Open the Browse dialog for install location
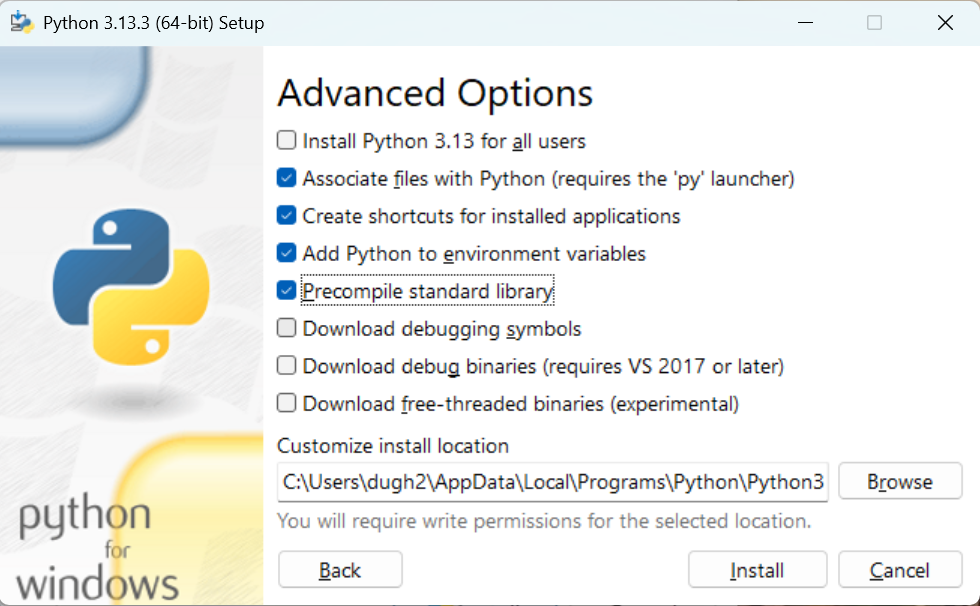Screen dimensions: 980x606 [x=899, y=481]
